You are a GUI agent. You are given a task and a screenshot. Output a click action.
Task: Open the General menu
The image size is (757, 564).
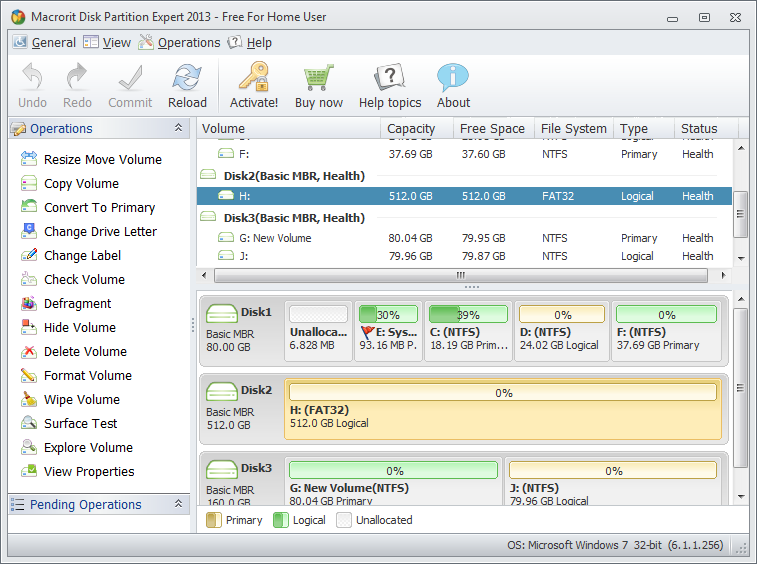(44, 42)
